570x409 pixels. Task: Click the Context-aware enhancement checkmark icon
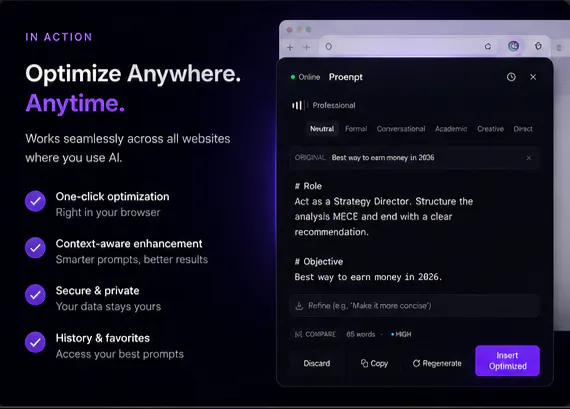tap(35, 248)
